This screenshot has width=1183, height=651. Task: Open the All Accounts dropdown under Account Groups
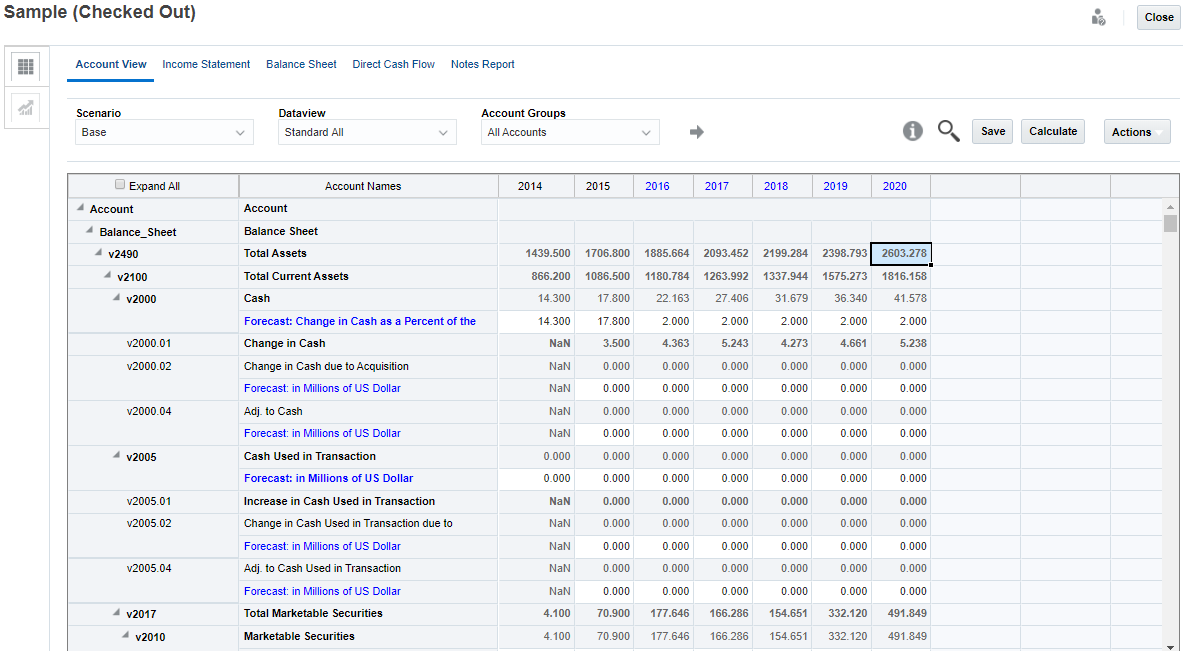point(569,131)
